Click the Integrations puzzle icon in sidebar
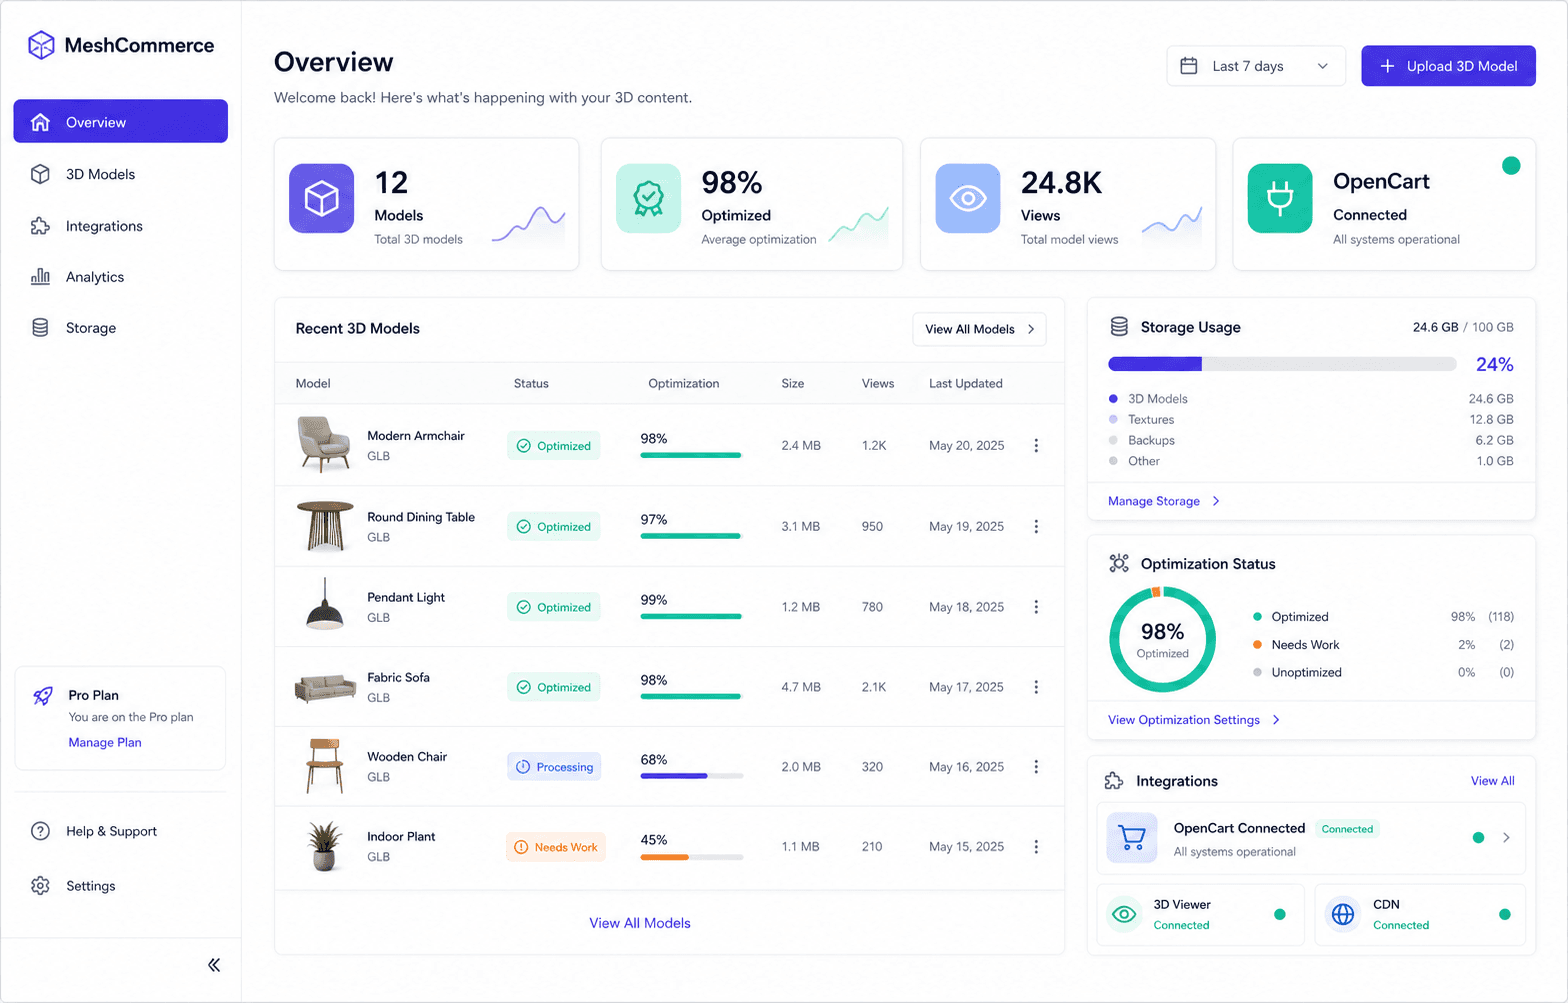The height and width of the screenshot is (1003, 1568). [40, 226]
